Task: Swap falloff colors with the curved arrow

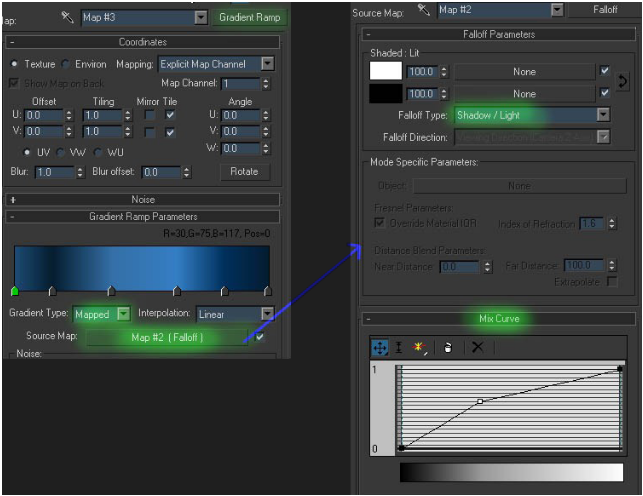Action: pyautogui.click(x=622, y=81)
